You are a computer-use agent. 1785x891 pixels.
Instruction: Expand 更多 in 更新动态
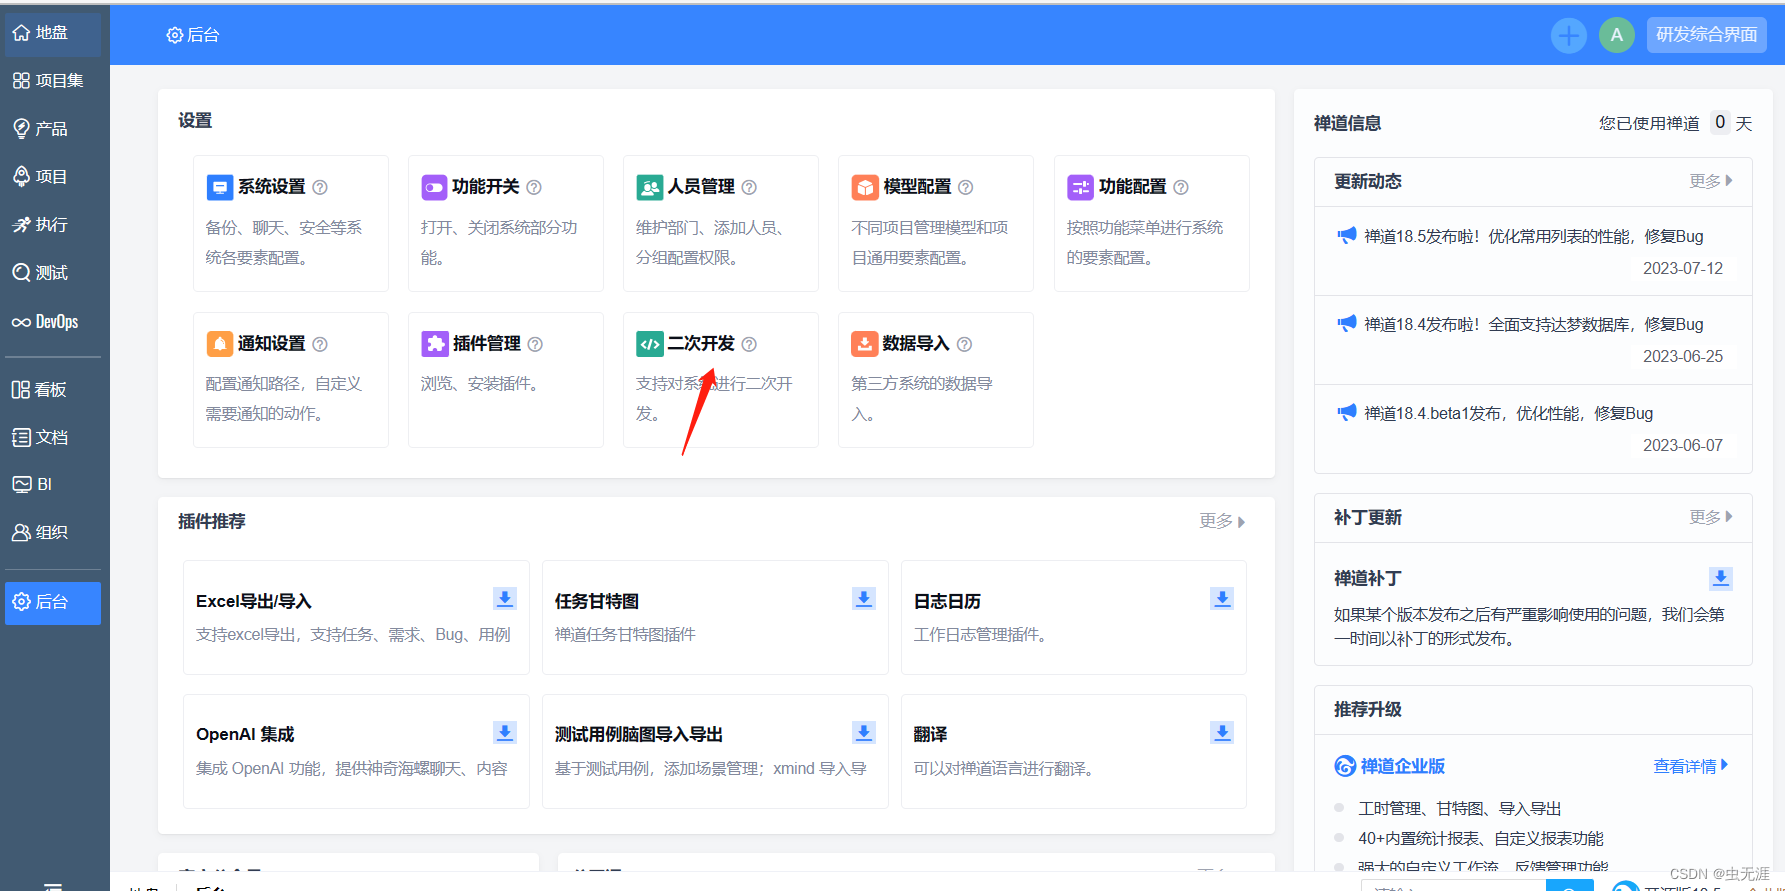coord(1711,181)
